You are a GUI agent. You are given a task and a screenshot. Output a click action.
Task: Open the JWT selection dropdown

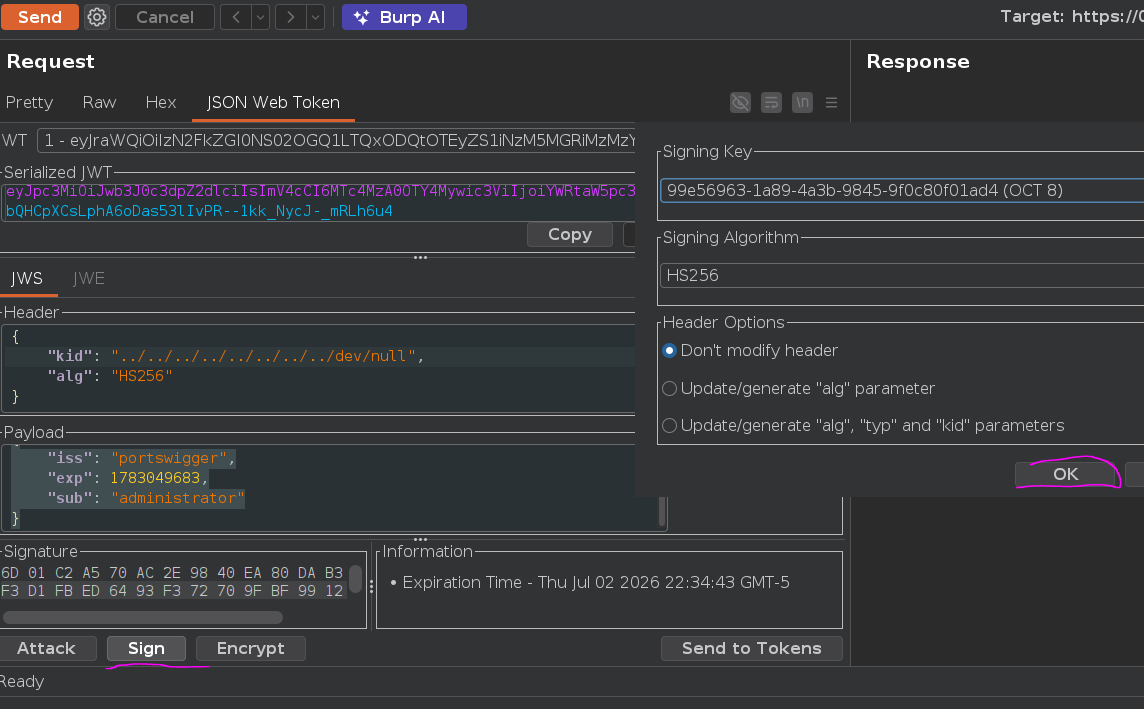point(336,140)
